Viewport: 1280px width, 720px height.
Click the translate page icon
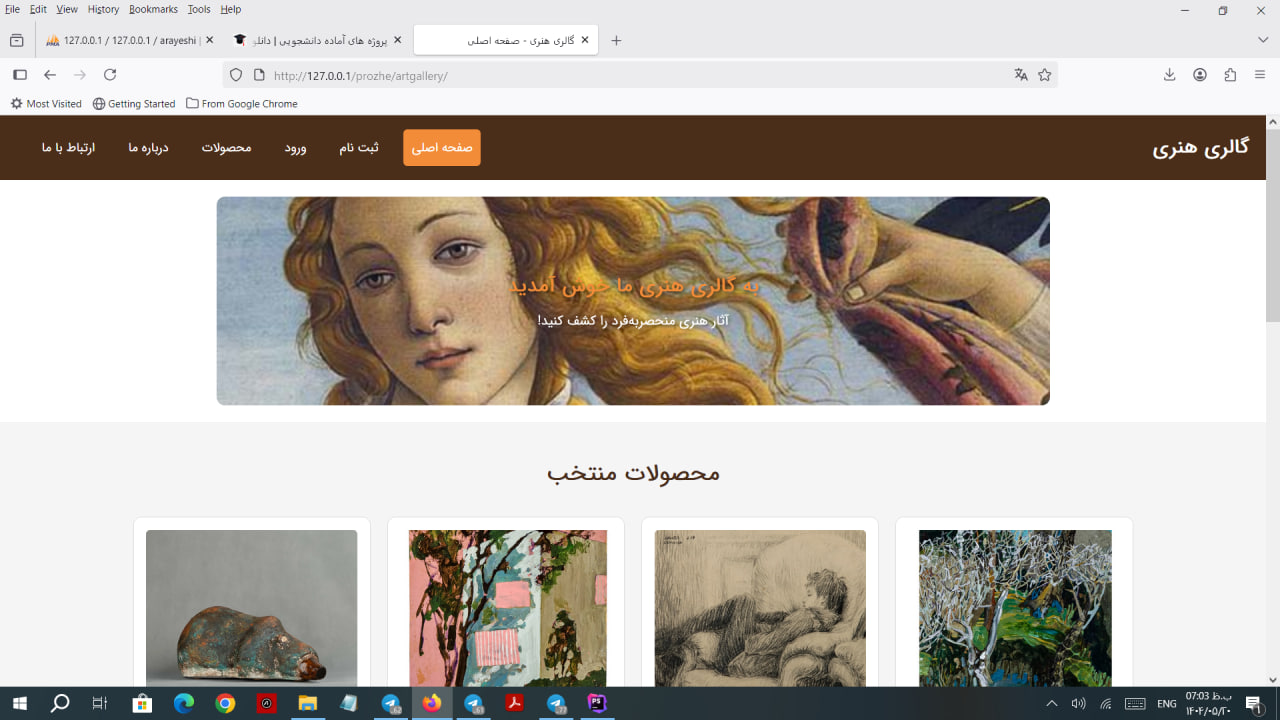pos(1020,75)
